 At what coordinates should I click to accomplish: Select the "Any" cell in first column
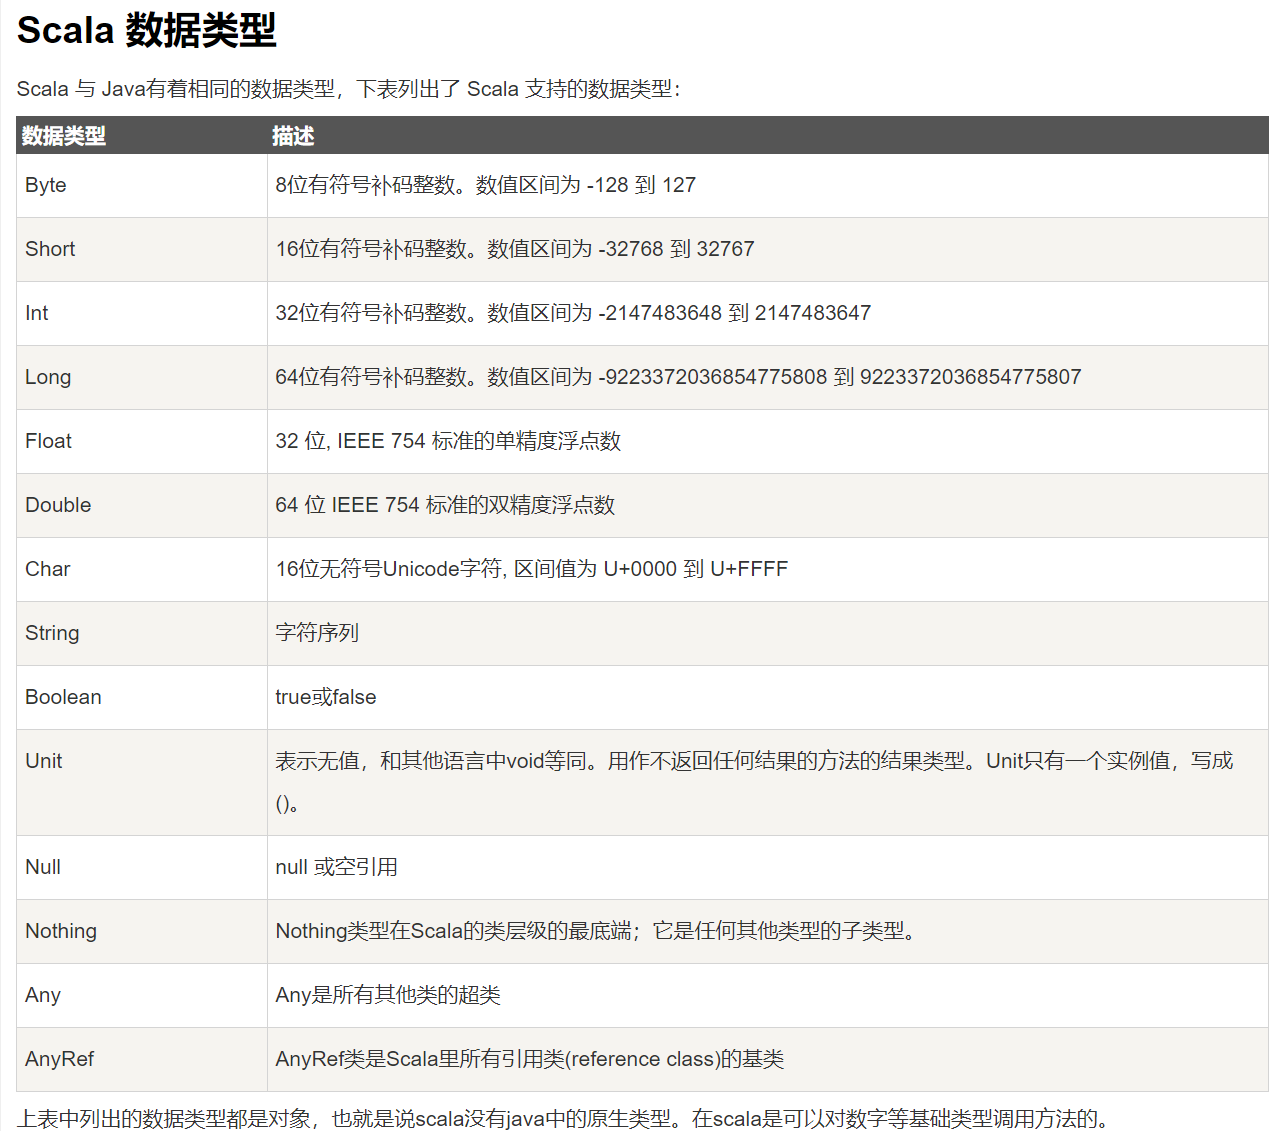pyautogui.click(x=142, y=995)
